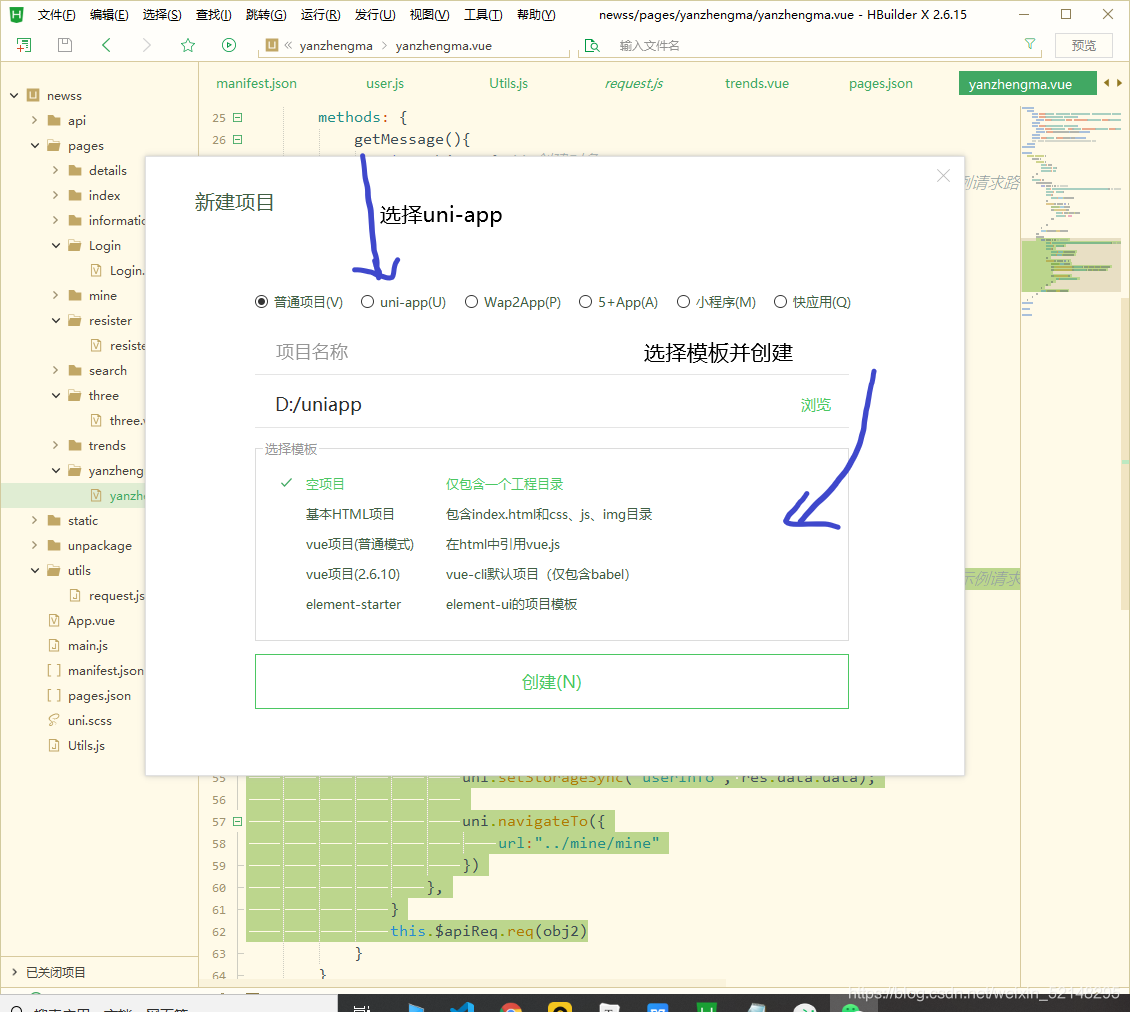This screenshot has width=1130, height=1012.
Task: Click the yanzhengma breadcrumb segment
Action: point(336,45)
